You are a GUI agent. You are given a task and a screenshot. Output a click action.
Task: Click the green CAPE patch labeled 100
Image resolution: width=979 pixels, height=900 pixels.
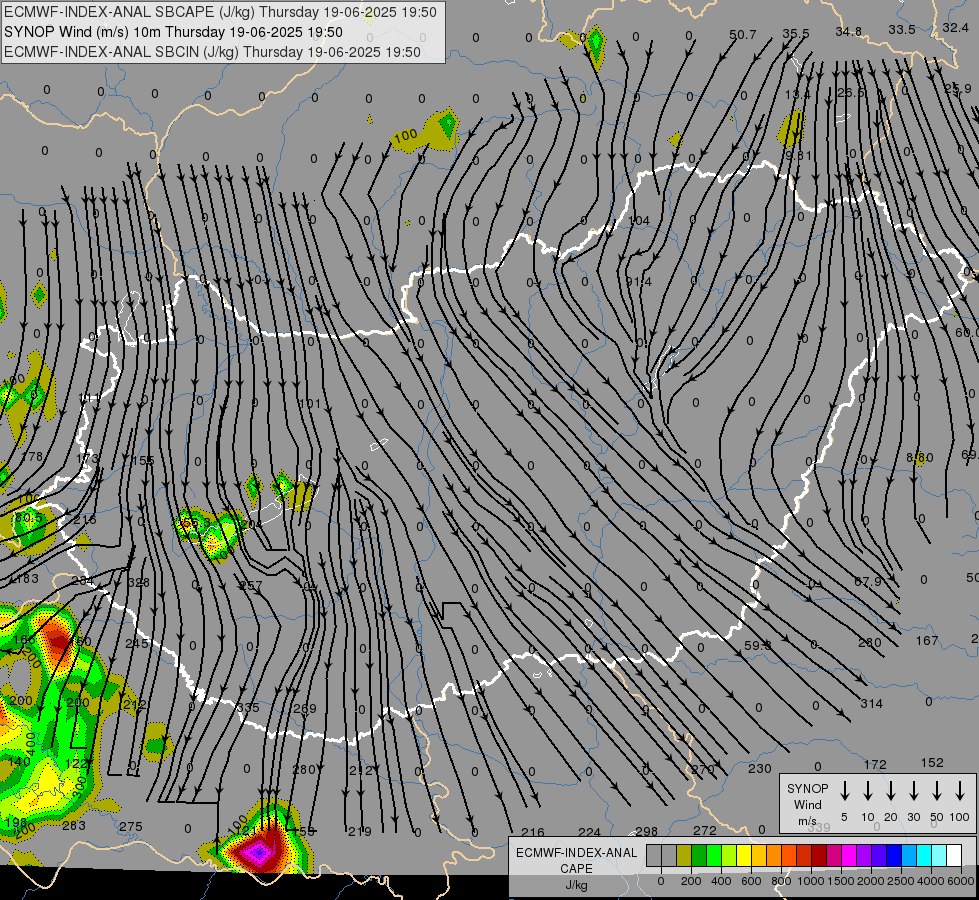click(425, 132)
